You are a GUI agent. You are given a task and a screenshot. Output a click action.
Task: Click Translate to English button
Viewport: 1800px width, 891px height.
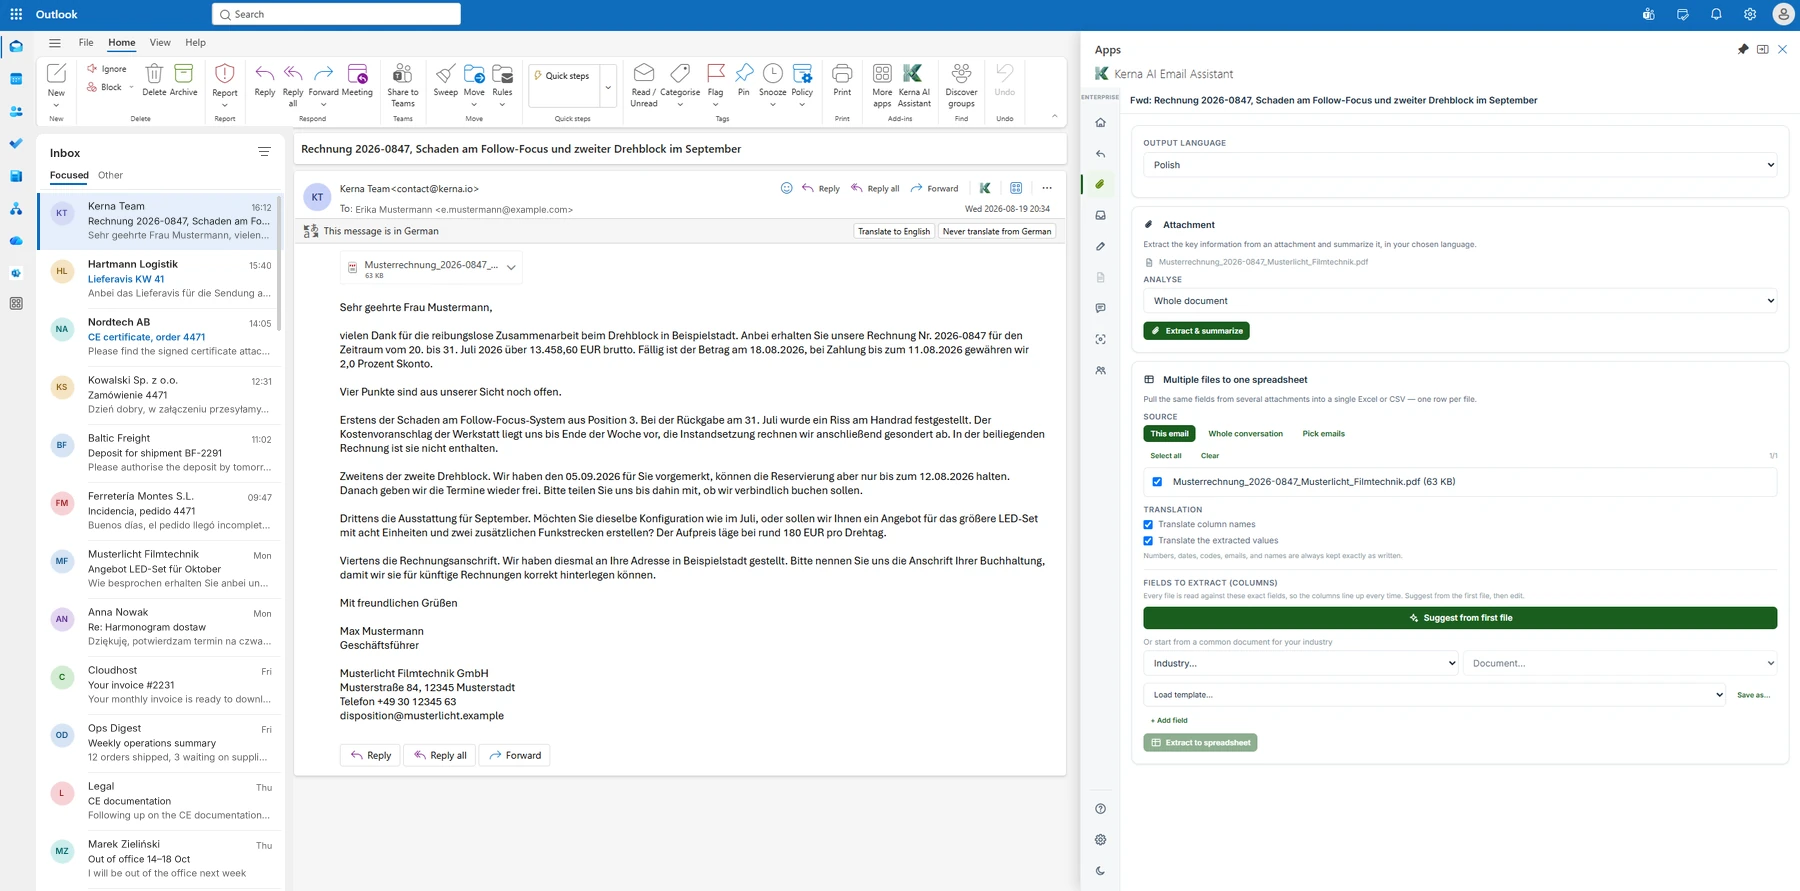[894, 231]
